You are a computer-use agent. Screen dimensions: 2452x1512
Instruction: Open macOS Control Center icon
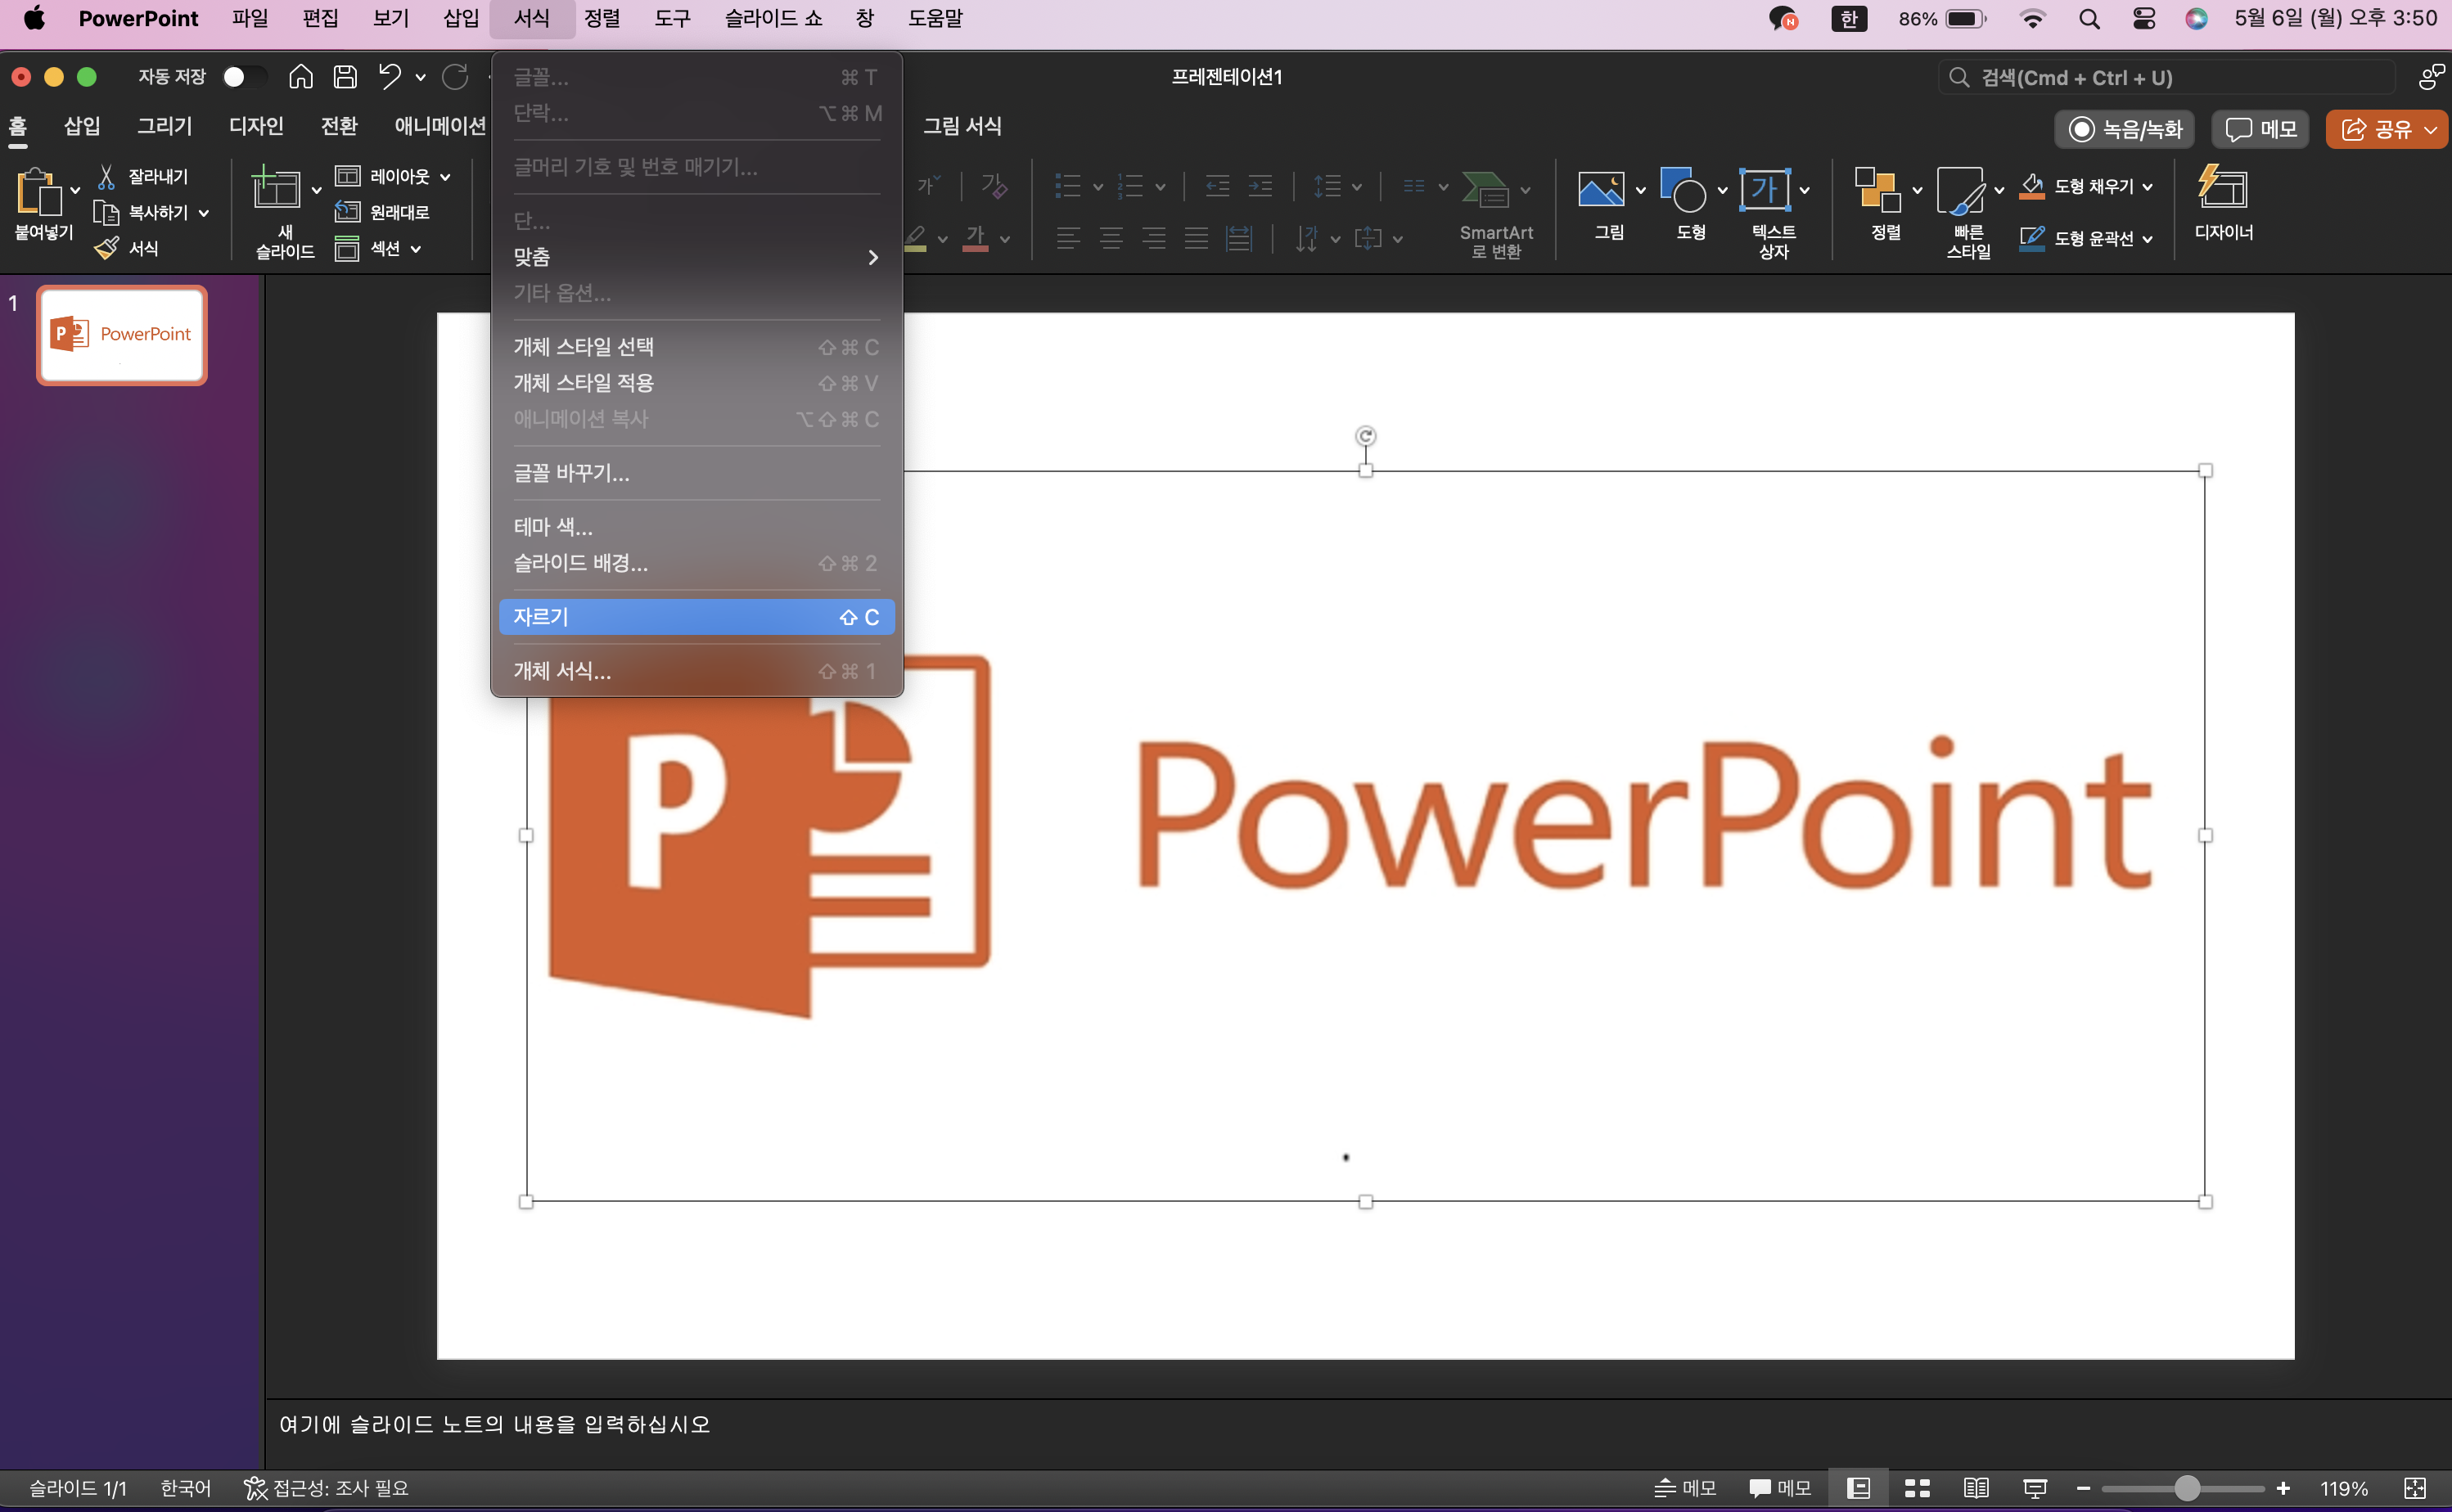(2144, 18)
